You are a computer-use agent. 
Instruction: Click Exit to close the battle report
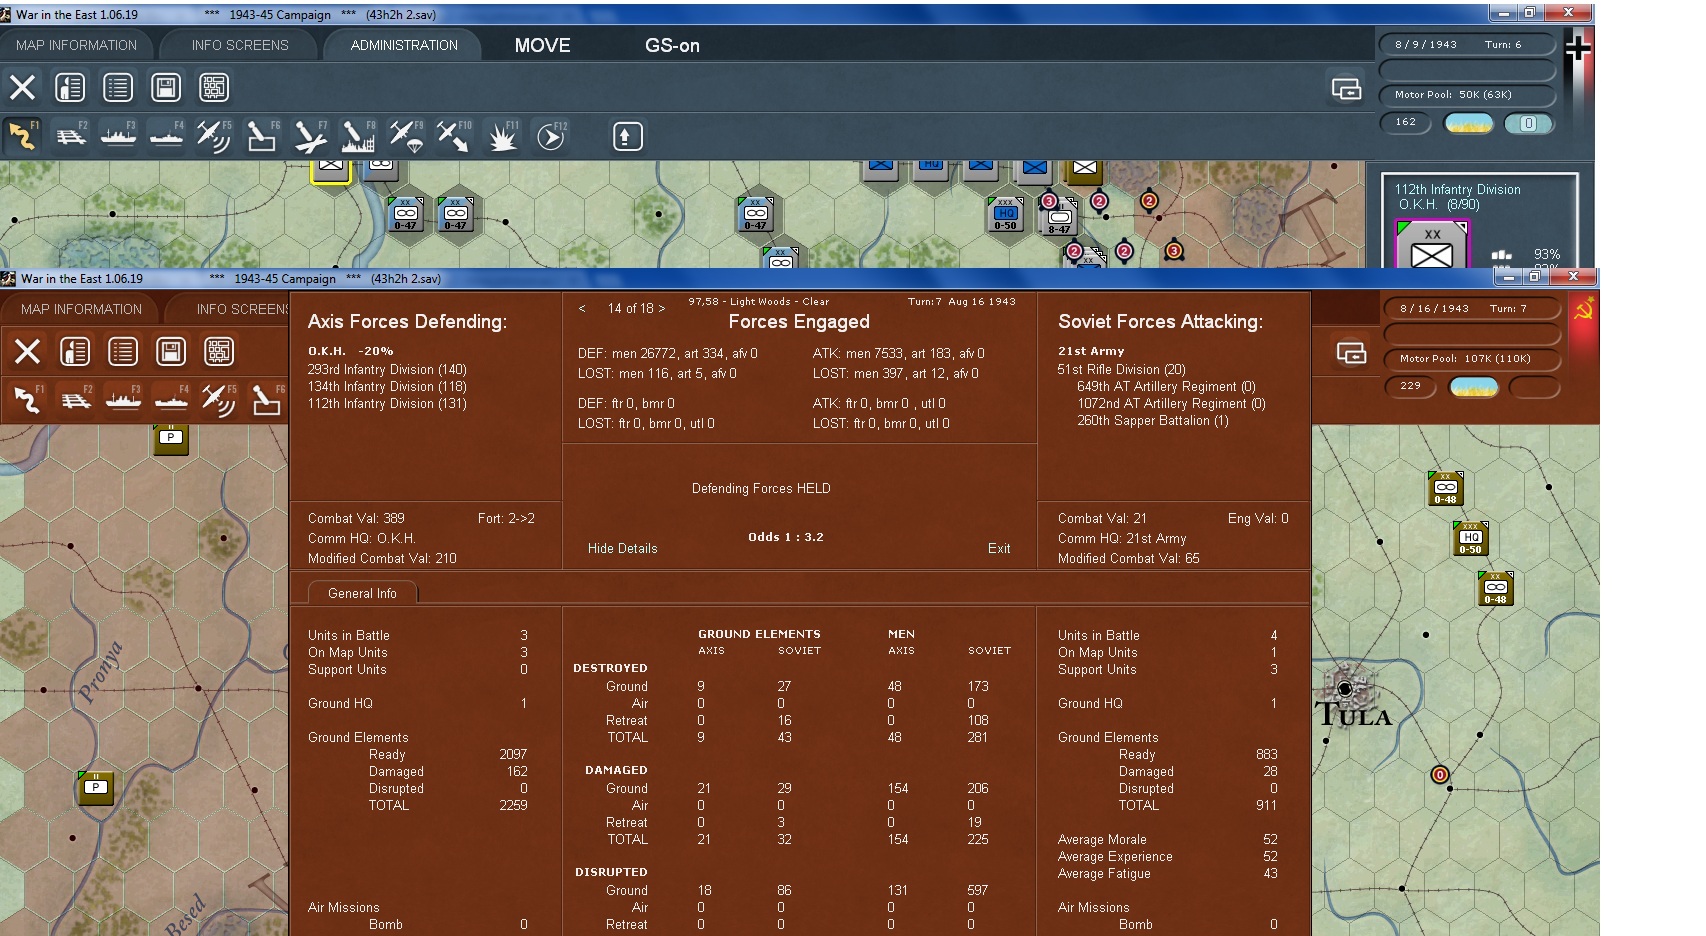pyautogui.click(x=999, y=548)
